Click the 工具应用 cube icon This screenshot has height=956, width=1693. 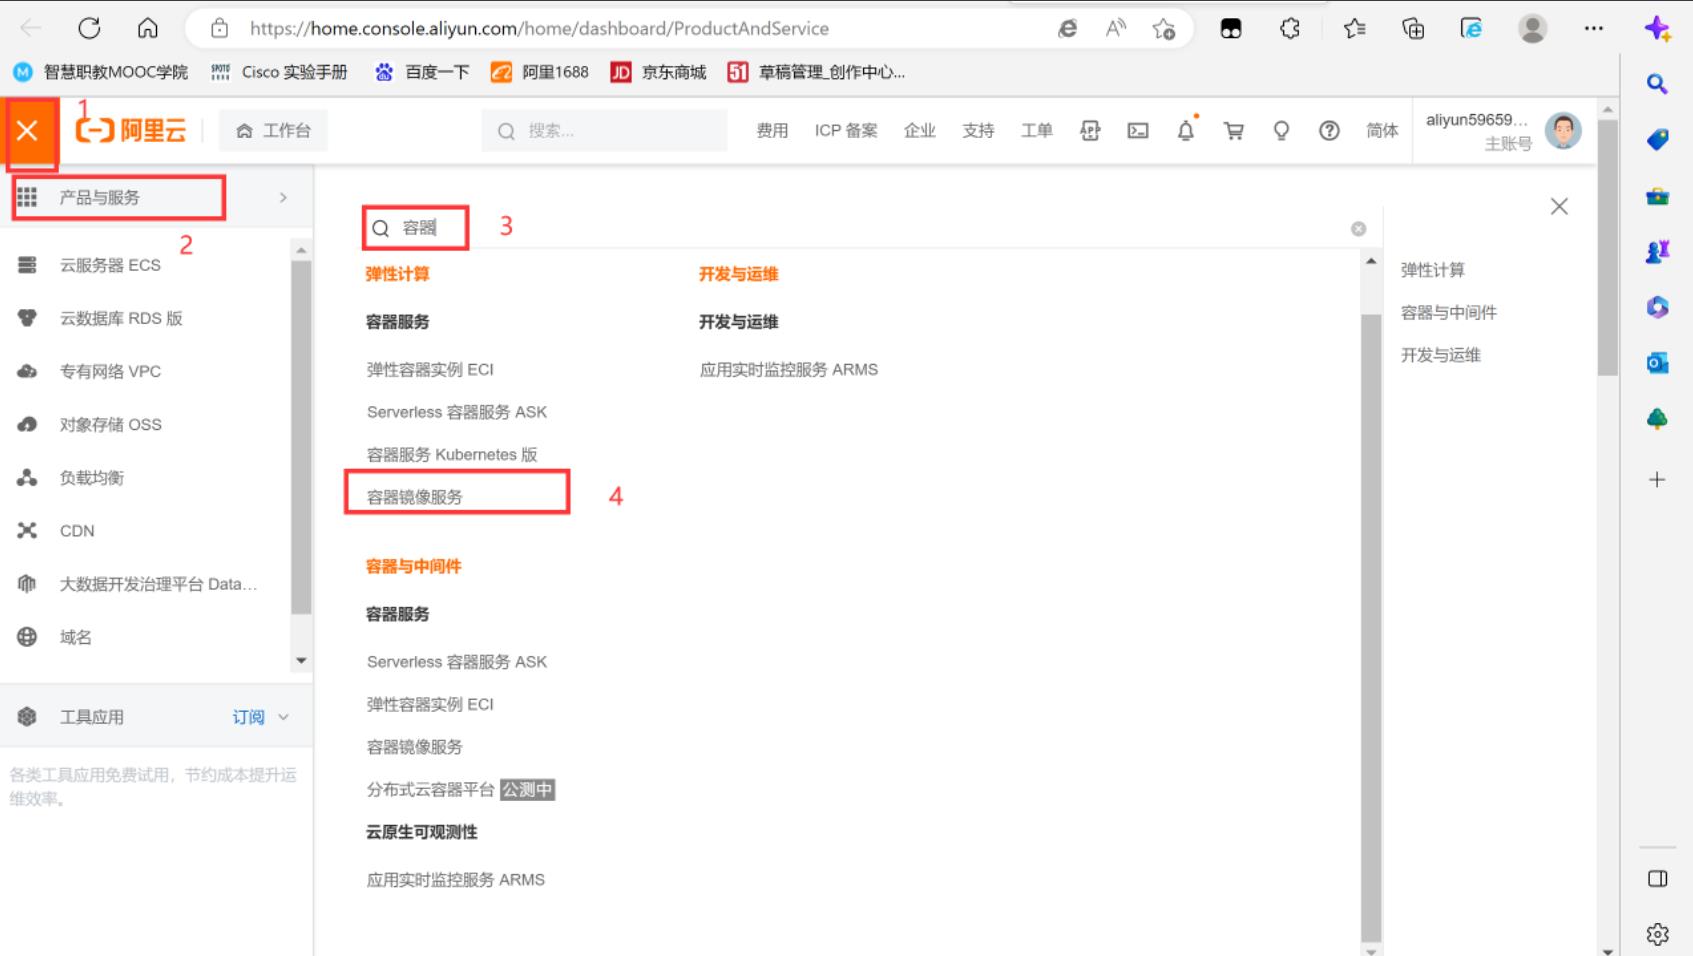coord(27,717)
